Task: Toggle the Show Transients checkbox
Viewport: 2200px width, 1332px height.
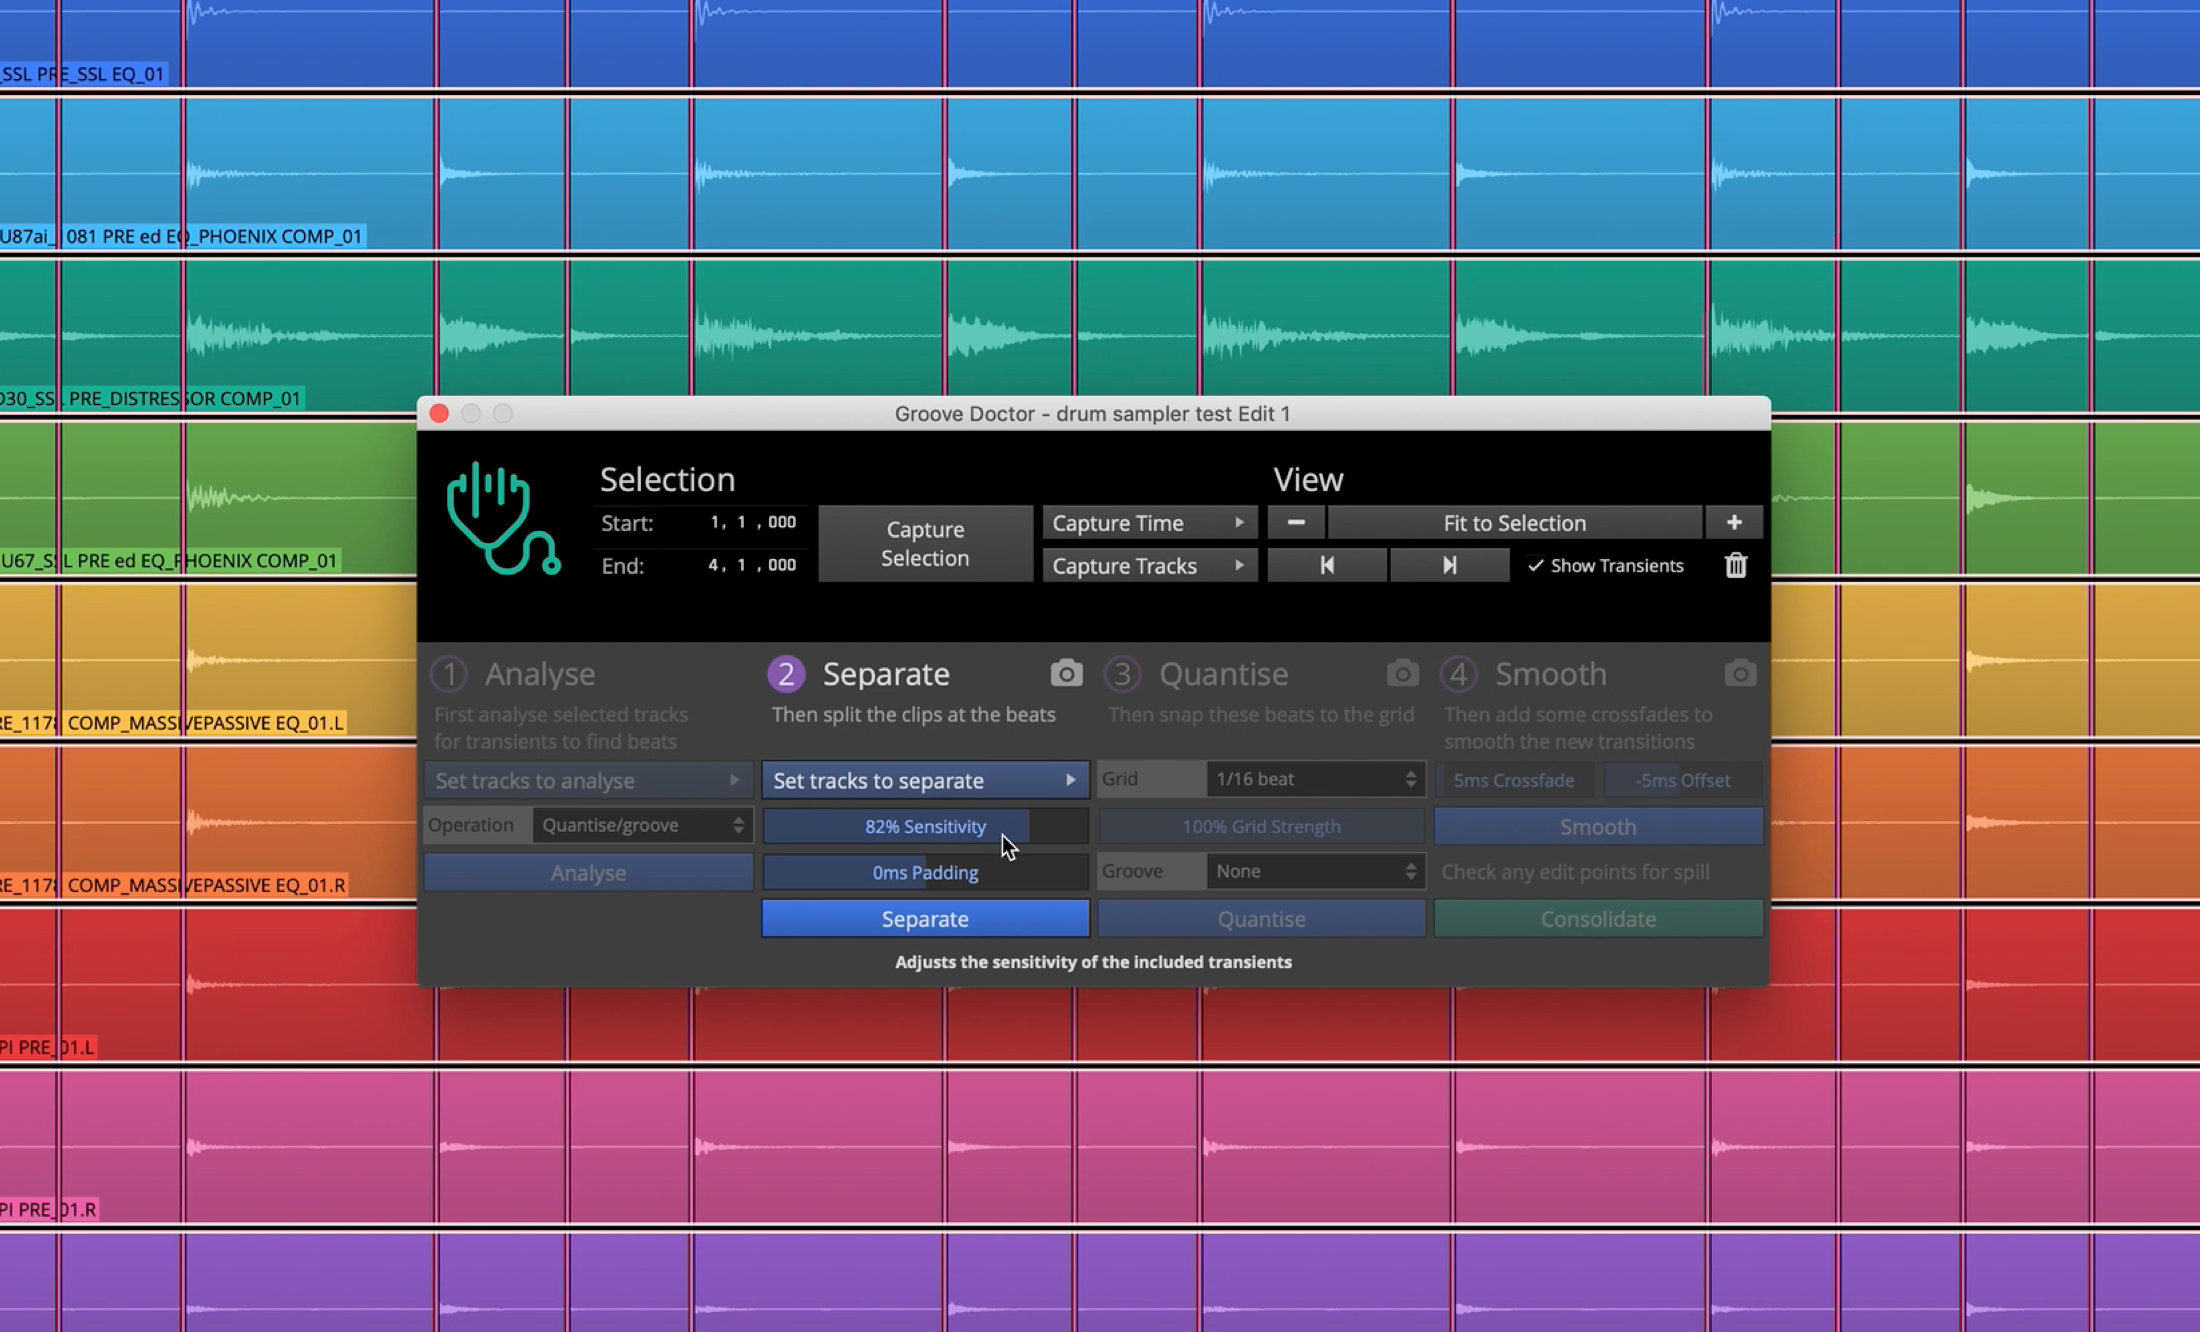Action: tap(1536, 566)
